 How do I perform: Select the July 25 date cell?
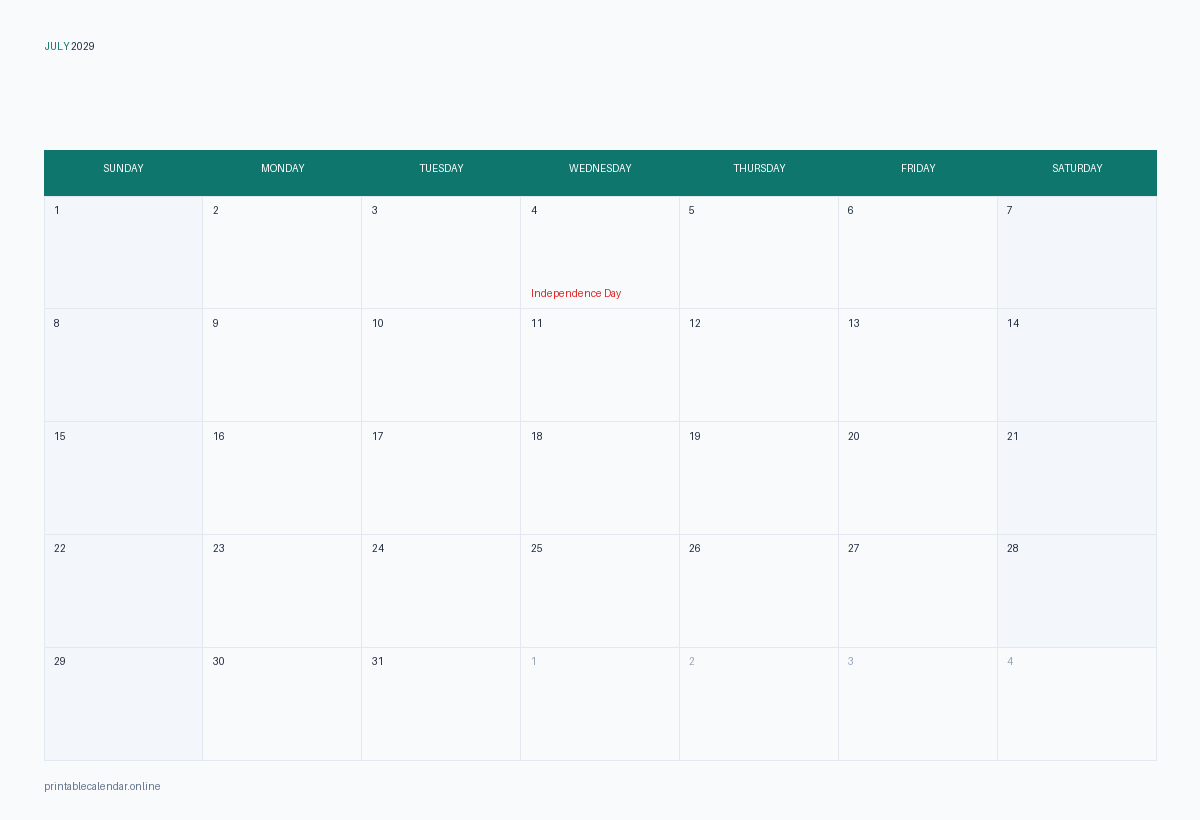click(600, 591)
